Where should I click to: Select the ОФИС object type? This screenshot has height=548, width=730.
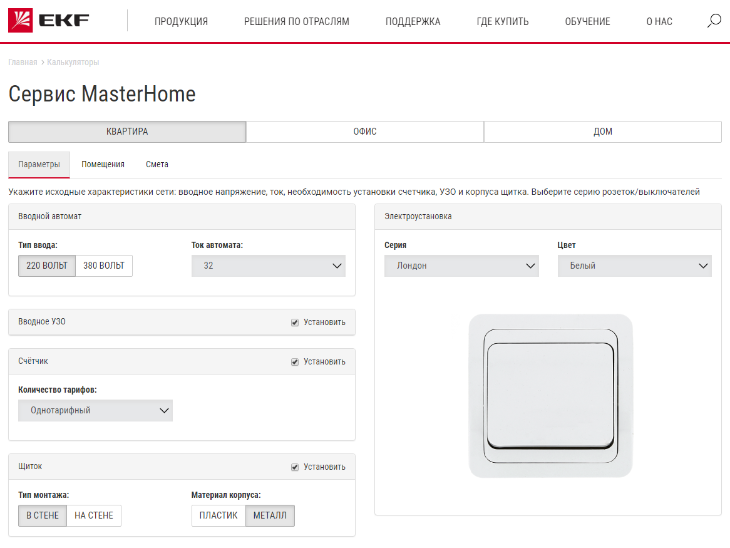[x=365, y=132]
